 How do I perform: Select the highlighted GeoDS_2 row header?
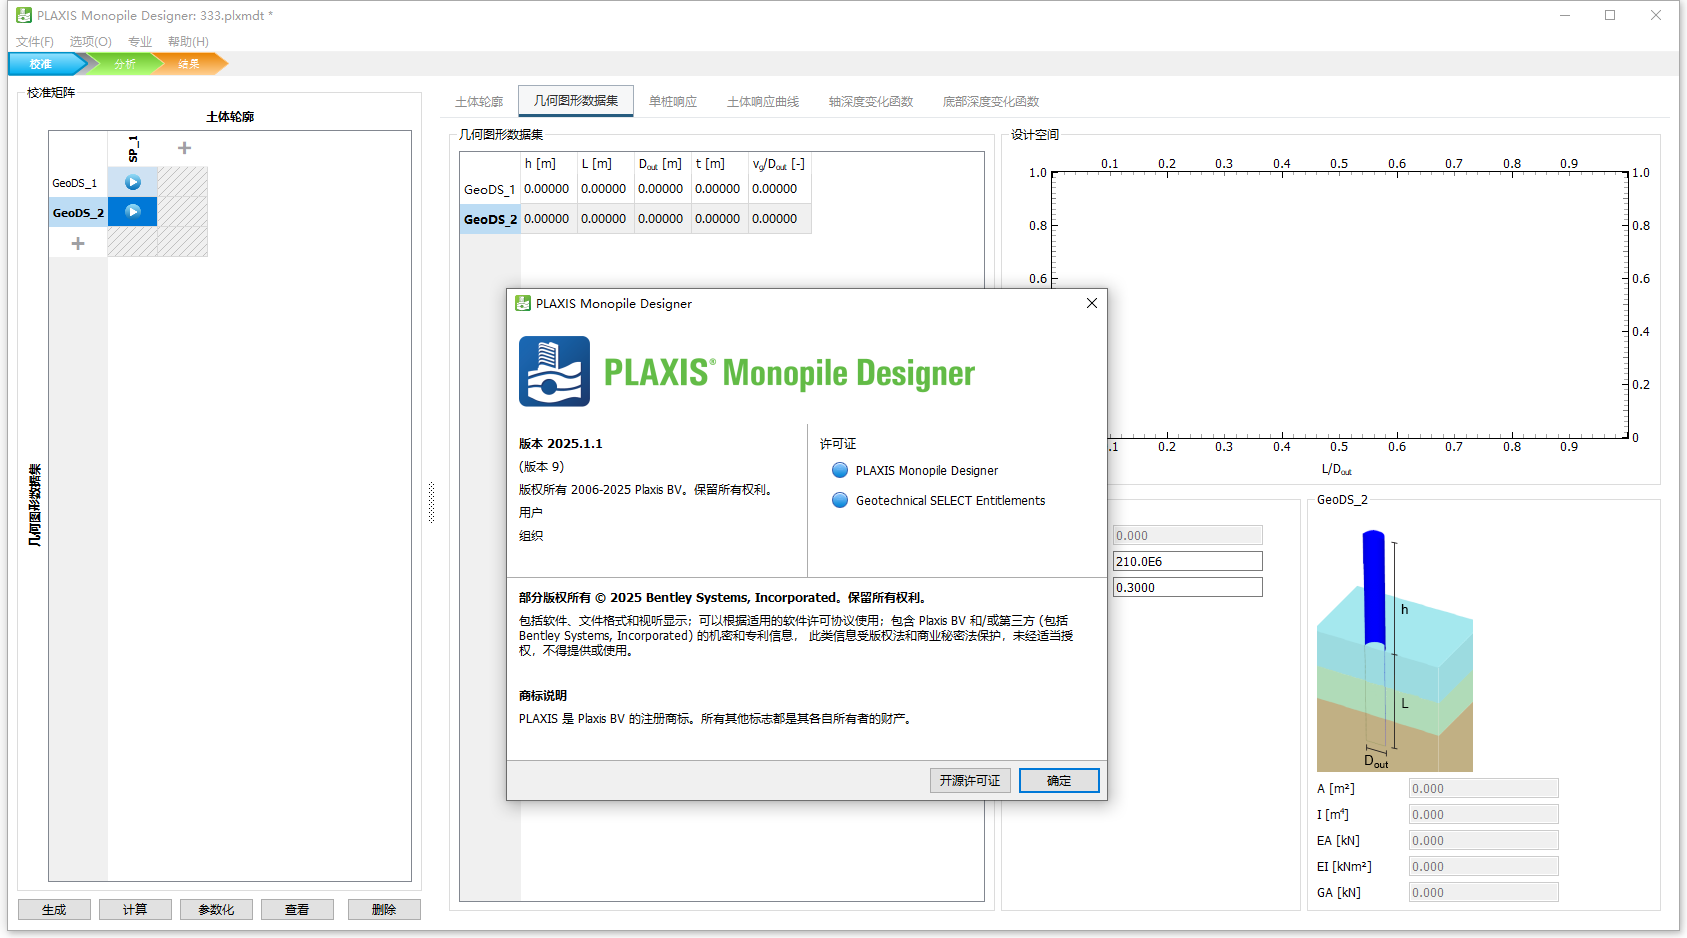(x=77, y=211)
